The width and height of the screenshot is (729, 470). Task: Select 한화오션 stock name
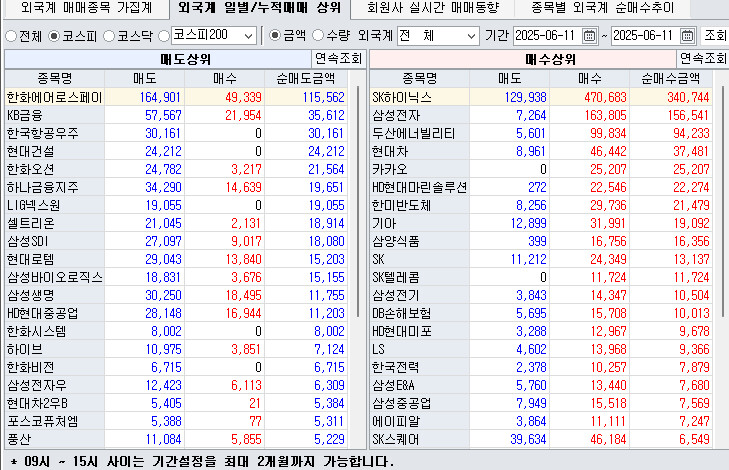click(x=31, y=169)
